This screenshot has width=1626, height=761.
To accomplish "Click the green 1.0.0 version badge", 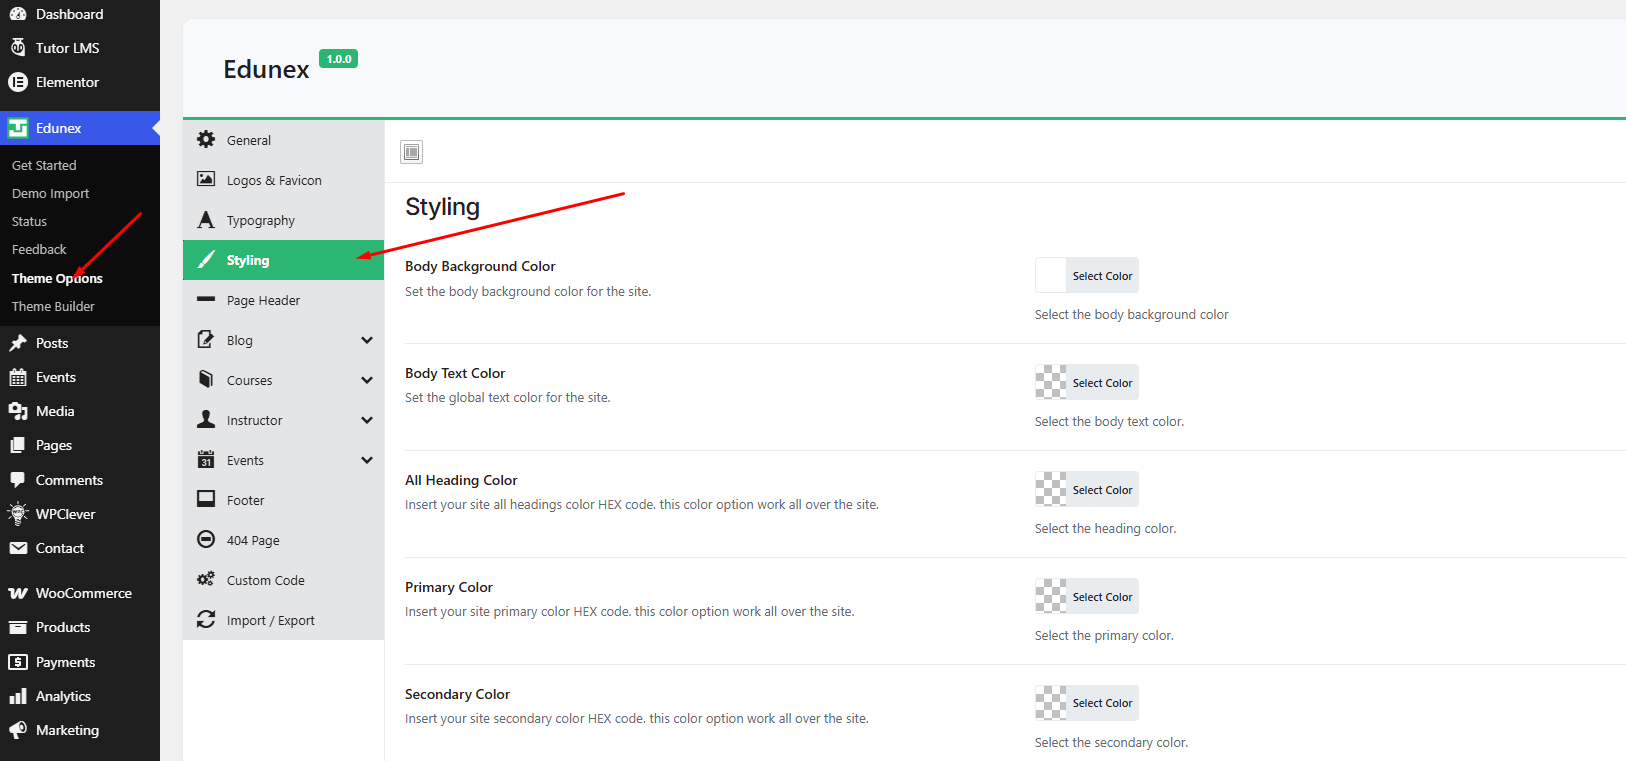I will click(338, 59).
